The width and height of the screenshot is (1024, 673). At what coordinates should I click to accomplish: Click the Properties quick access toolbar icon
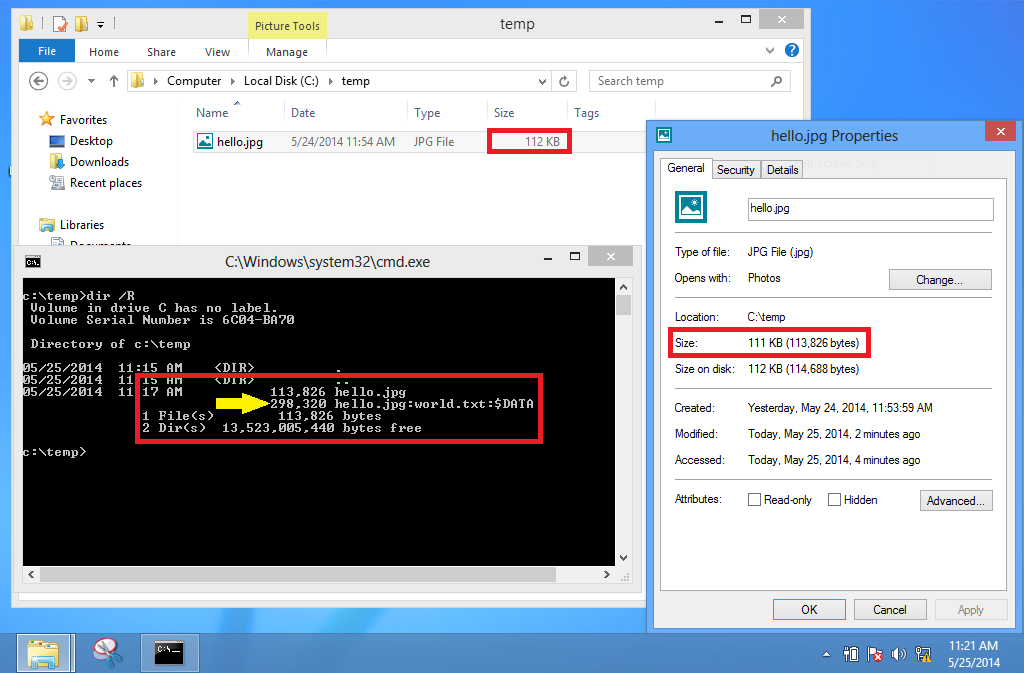click(60, 24)
